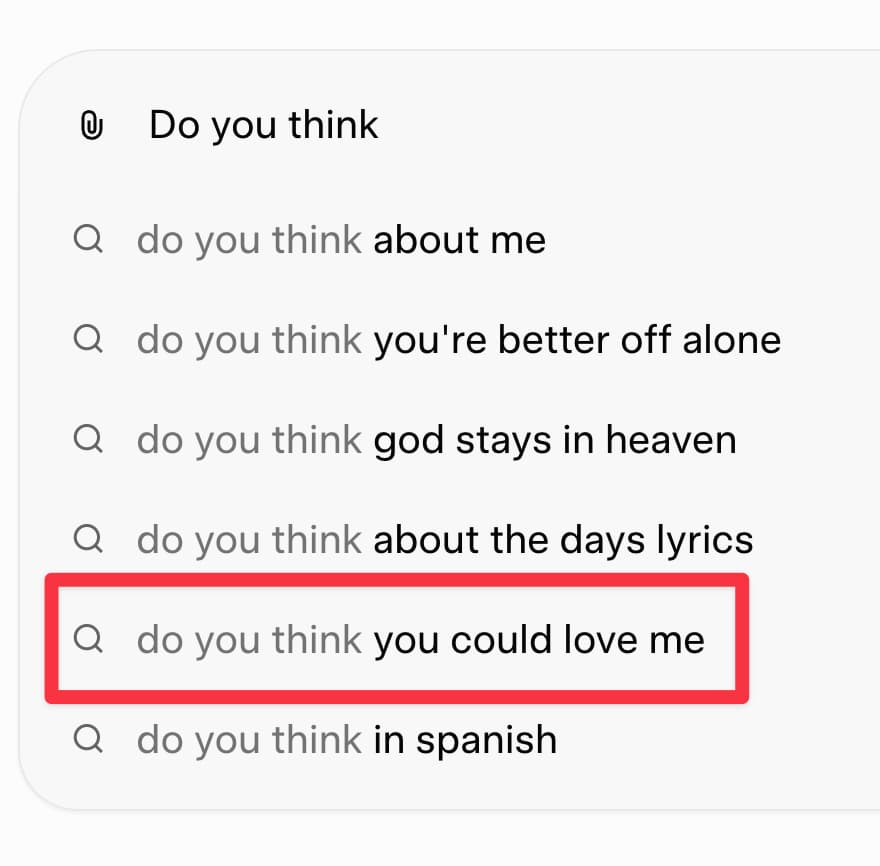Click bold 'you're better off alone' text

click(577, 340)
